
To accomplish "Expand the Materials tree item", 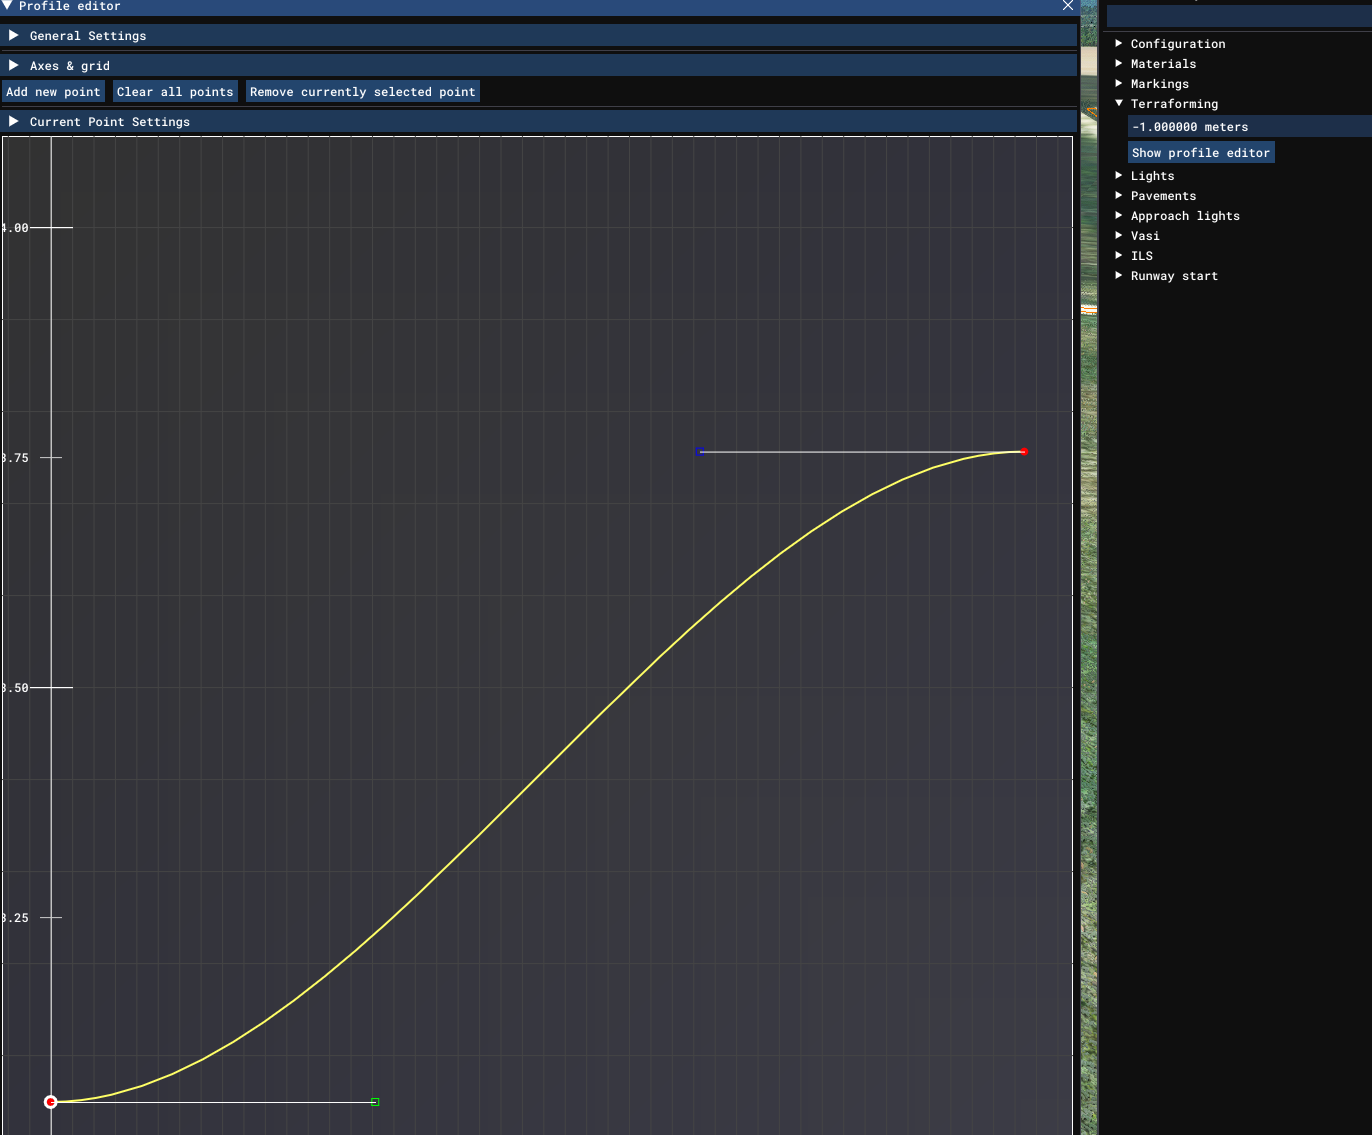I will (x=1119, y=63).
